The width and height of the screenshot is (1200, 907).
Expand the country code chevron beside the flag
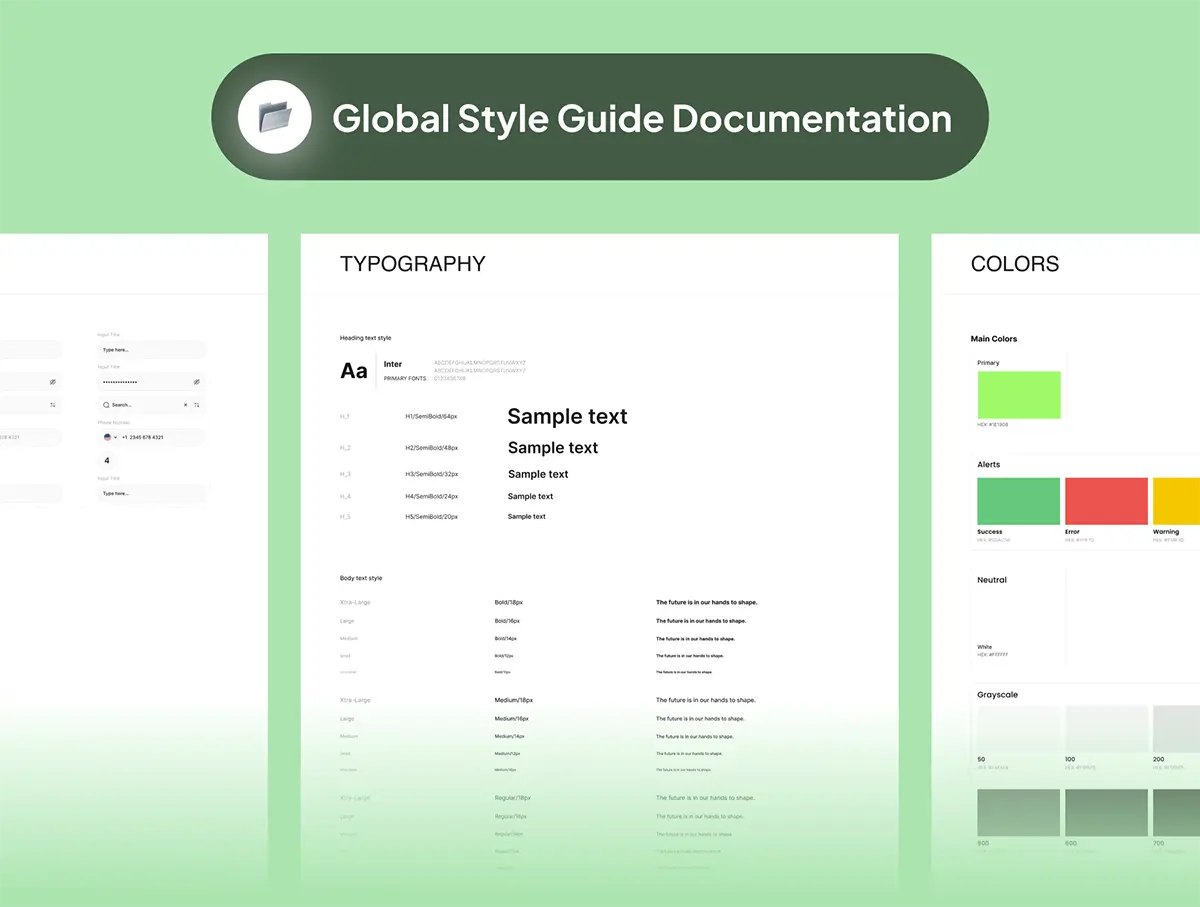pos(116,437)
